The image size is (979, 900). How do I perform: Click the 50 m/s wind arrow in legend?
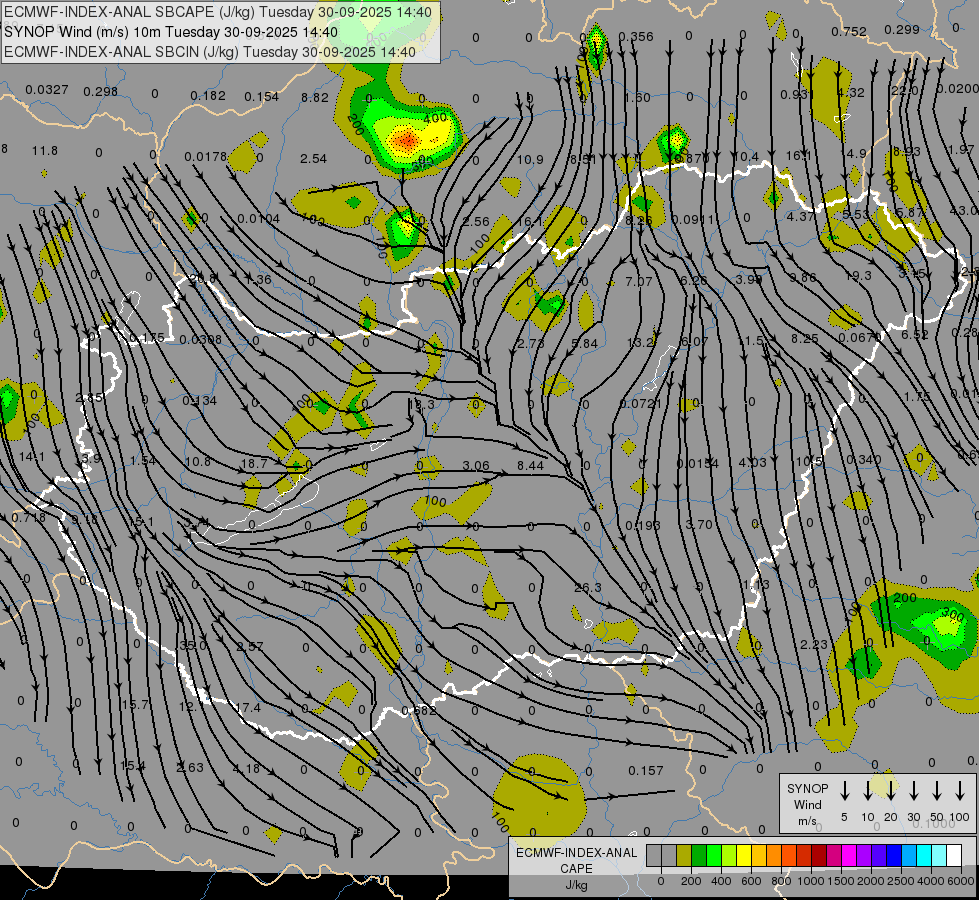click(x=937, y=791)
